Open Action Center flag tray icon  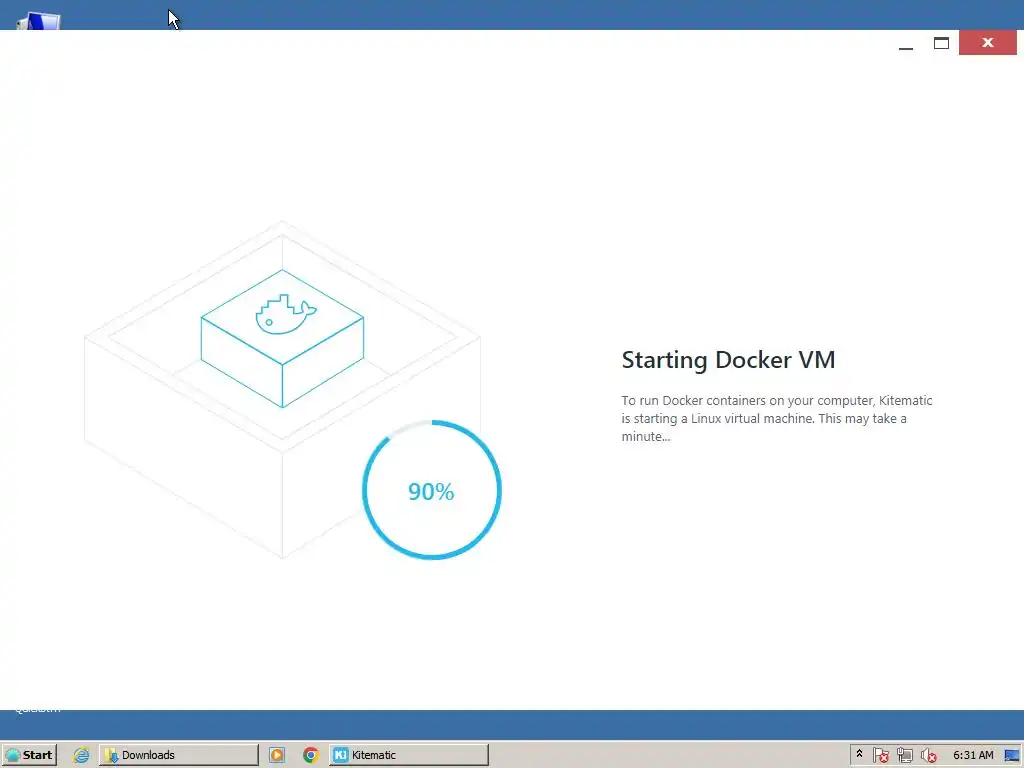point(881,755)
